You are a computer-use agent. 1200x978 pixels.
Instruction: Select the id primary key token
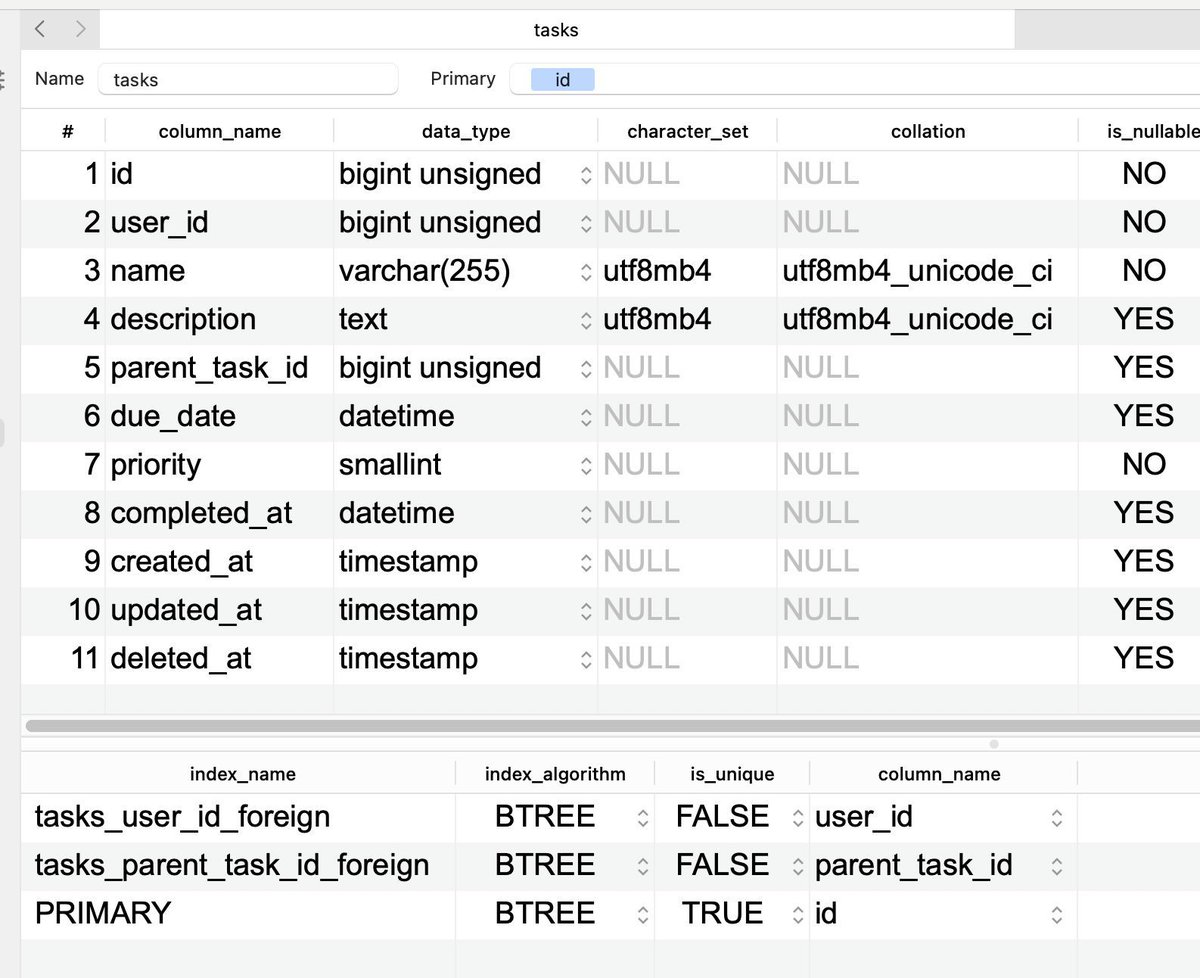pos(562,79)
